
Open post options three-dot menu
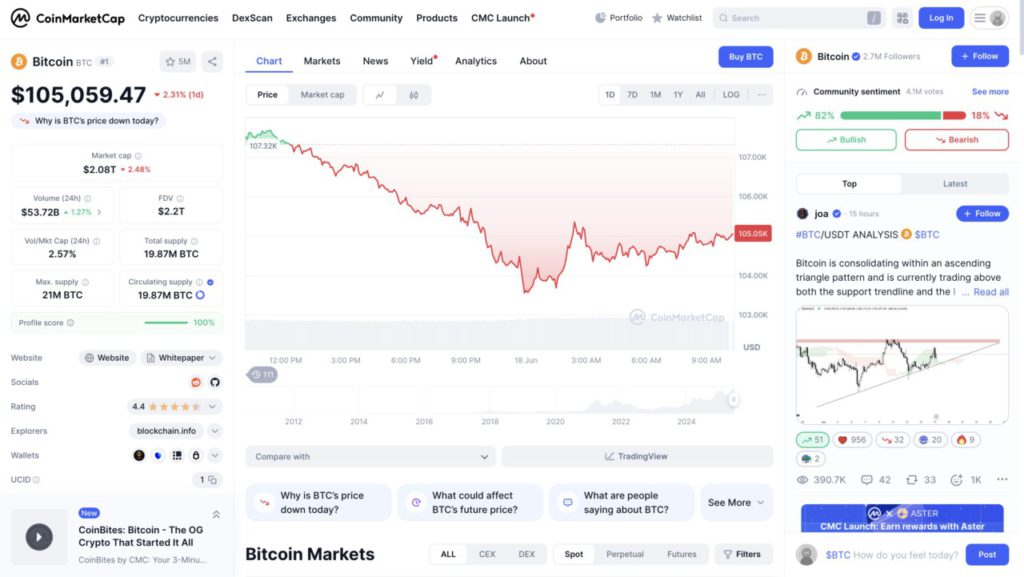pos(1002,480)
